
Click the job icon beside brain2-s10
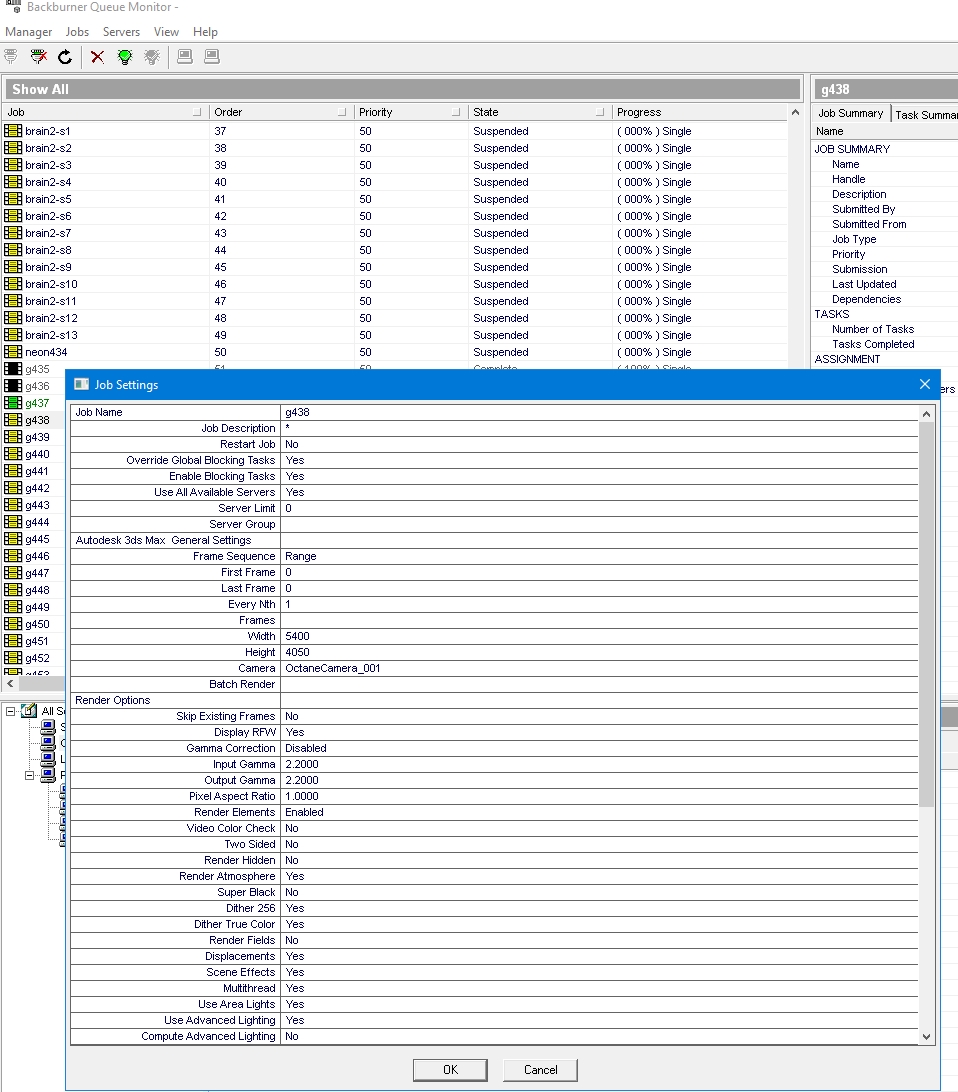pyautogui.click(x=13, y=284)
